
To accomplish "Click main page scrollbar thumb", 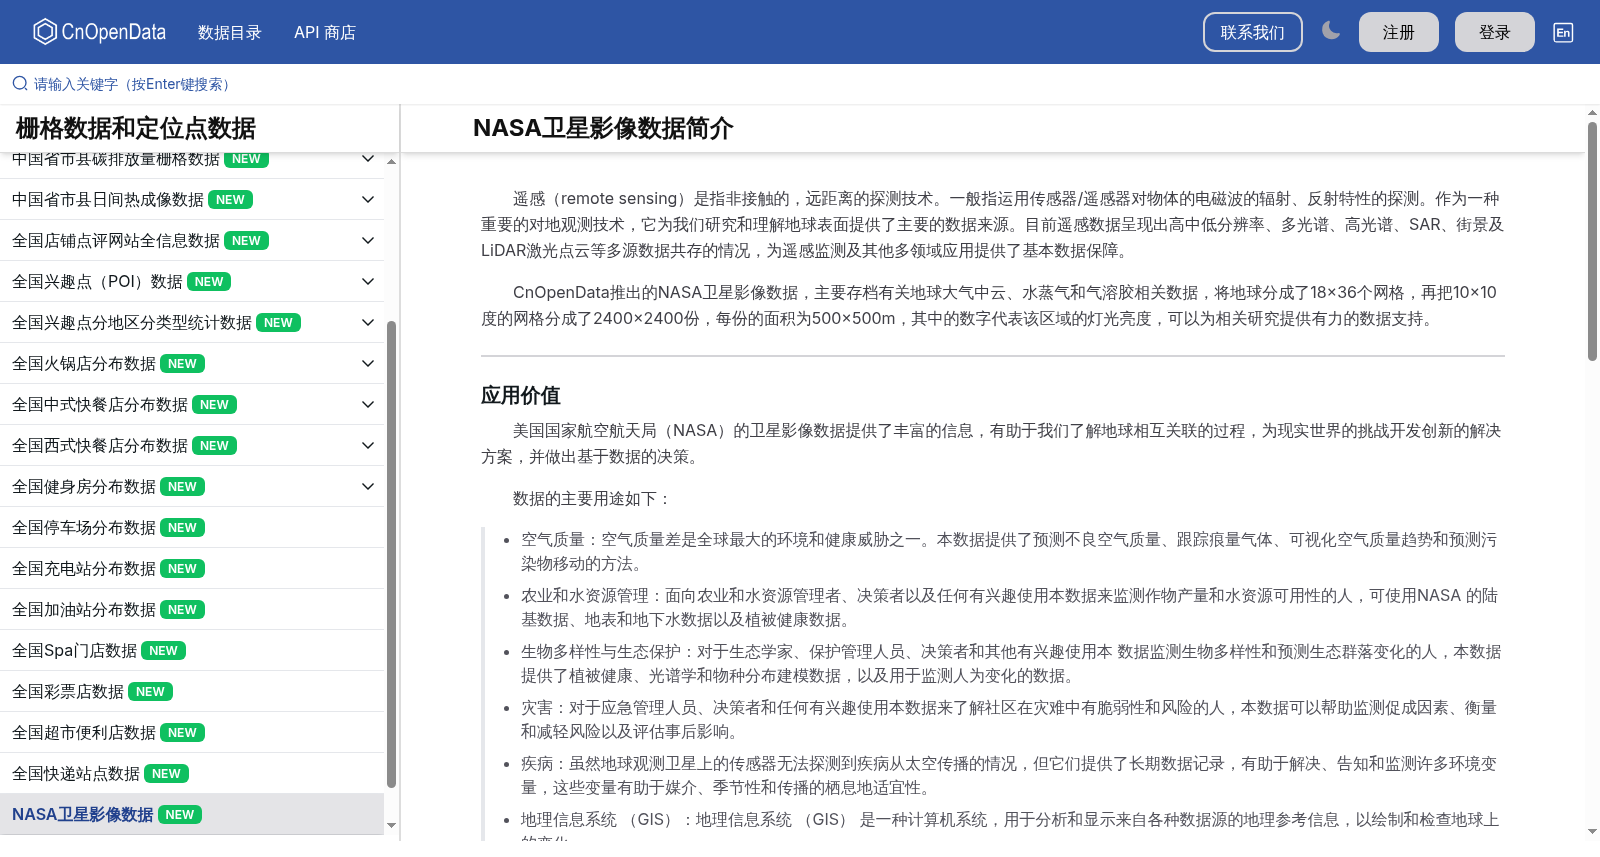I will 1593,241.
